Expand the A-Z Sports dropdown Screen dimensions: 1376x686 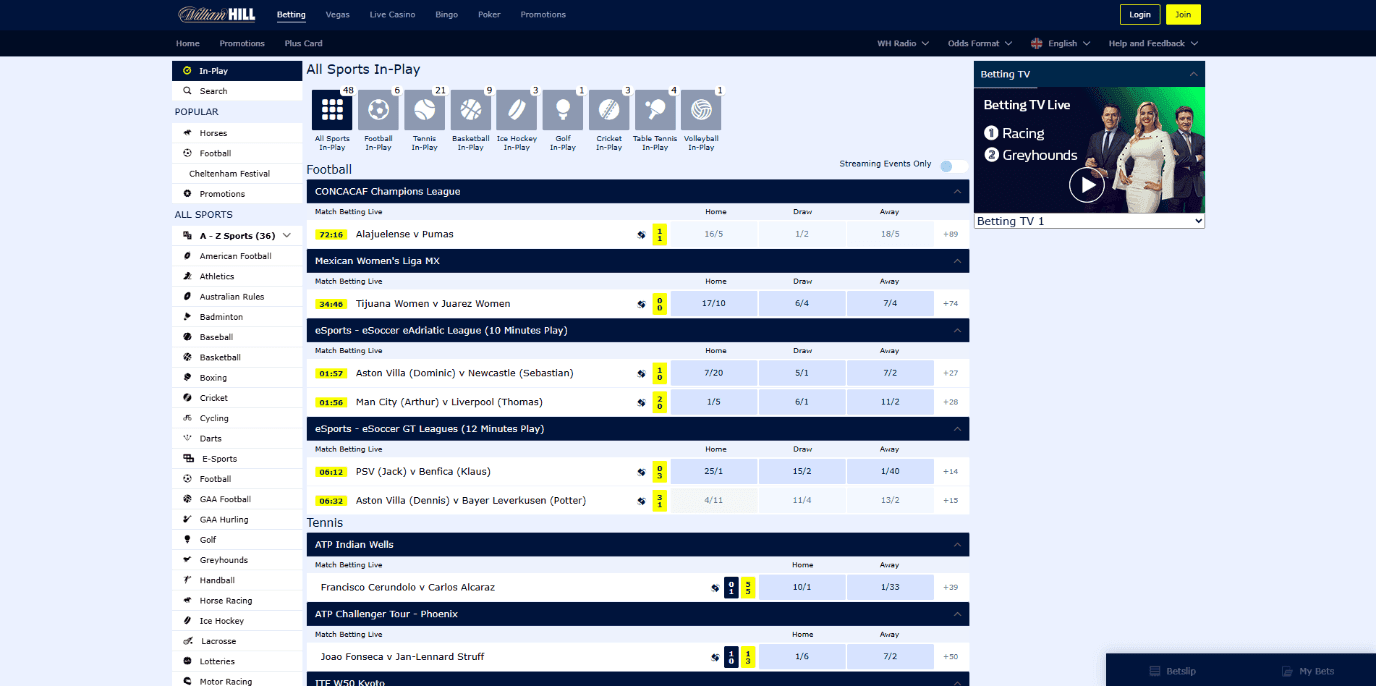point(237,234)
